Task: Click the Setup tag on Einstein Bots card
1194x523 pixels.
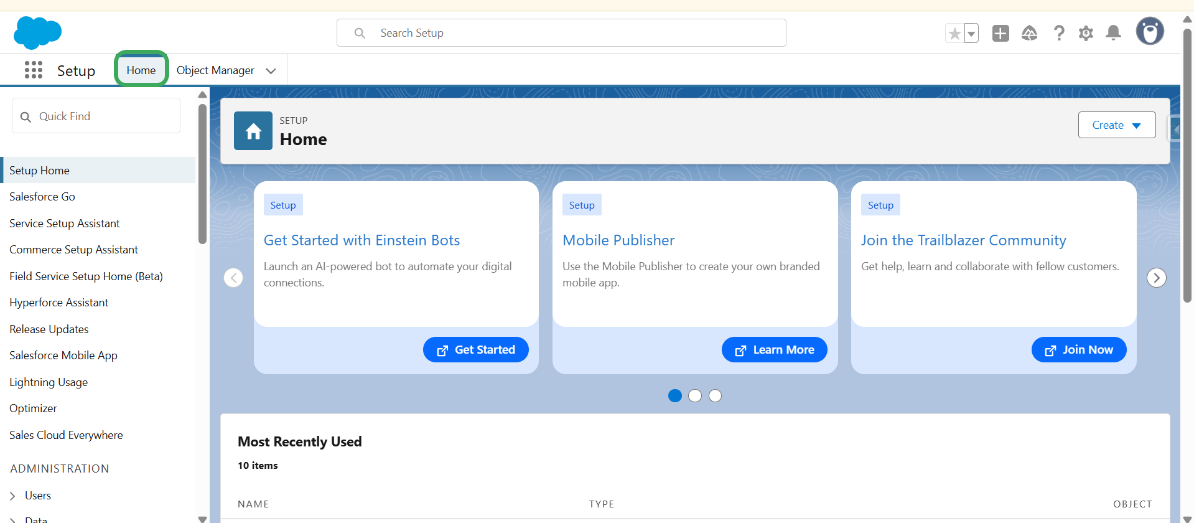Action: pos(283,205)
